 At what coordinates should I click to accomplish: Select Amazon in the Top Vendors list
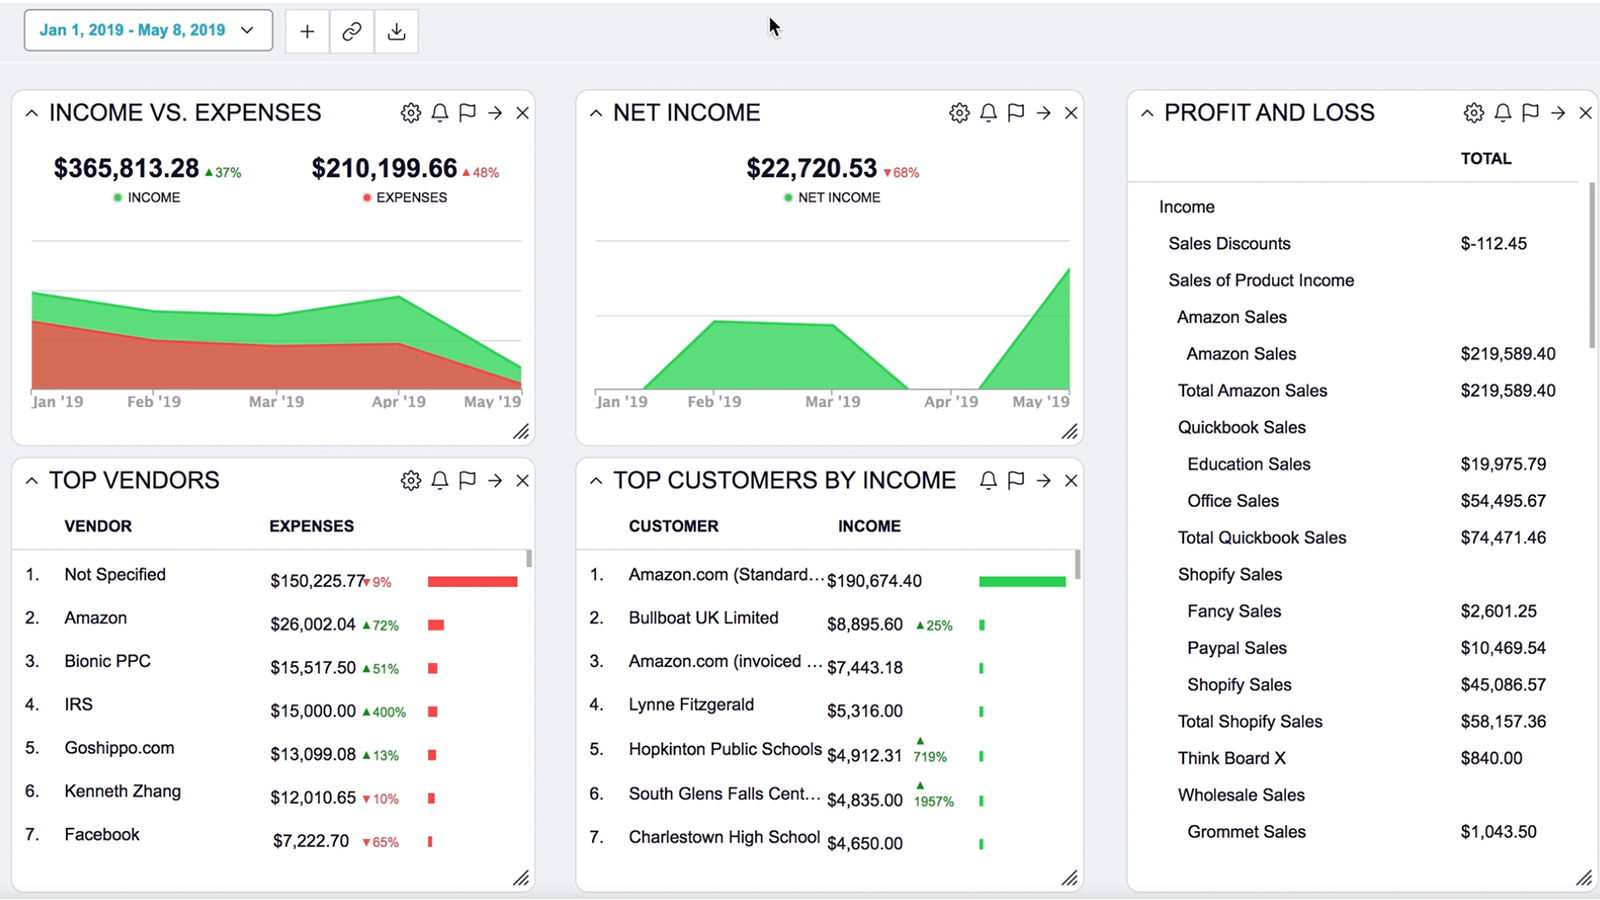pyautogui.click(x=95, y=618)
